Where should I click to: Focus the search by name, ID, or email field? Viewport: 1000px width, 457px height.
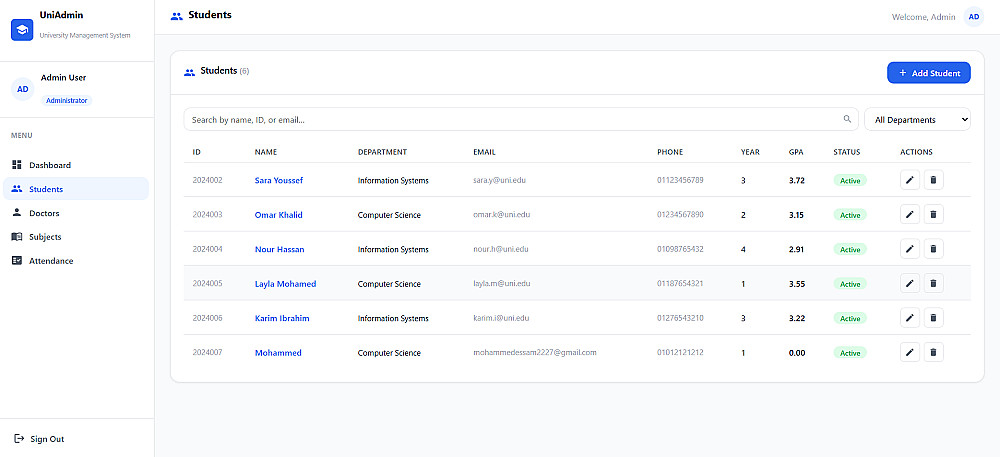(520, 119)
